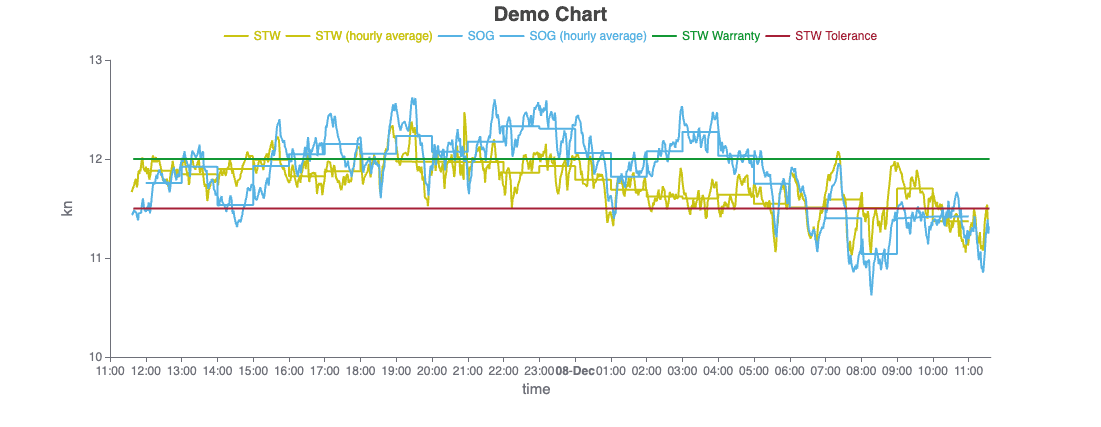Image resolution: width=1101 pixels, height=427 pixels.
Task: Click the 09:00 x-axis tick label
Action: tap(897, 369)
